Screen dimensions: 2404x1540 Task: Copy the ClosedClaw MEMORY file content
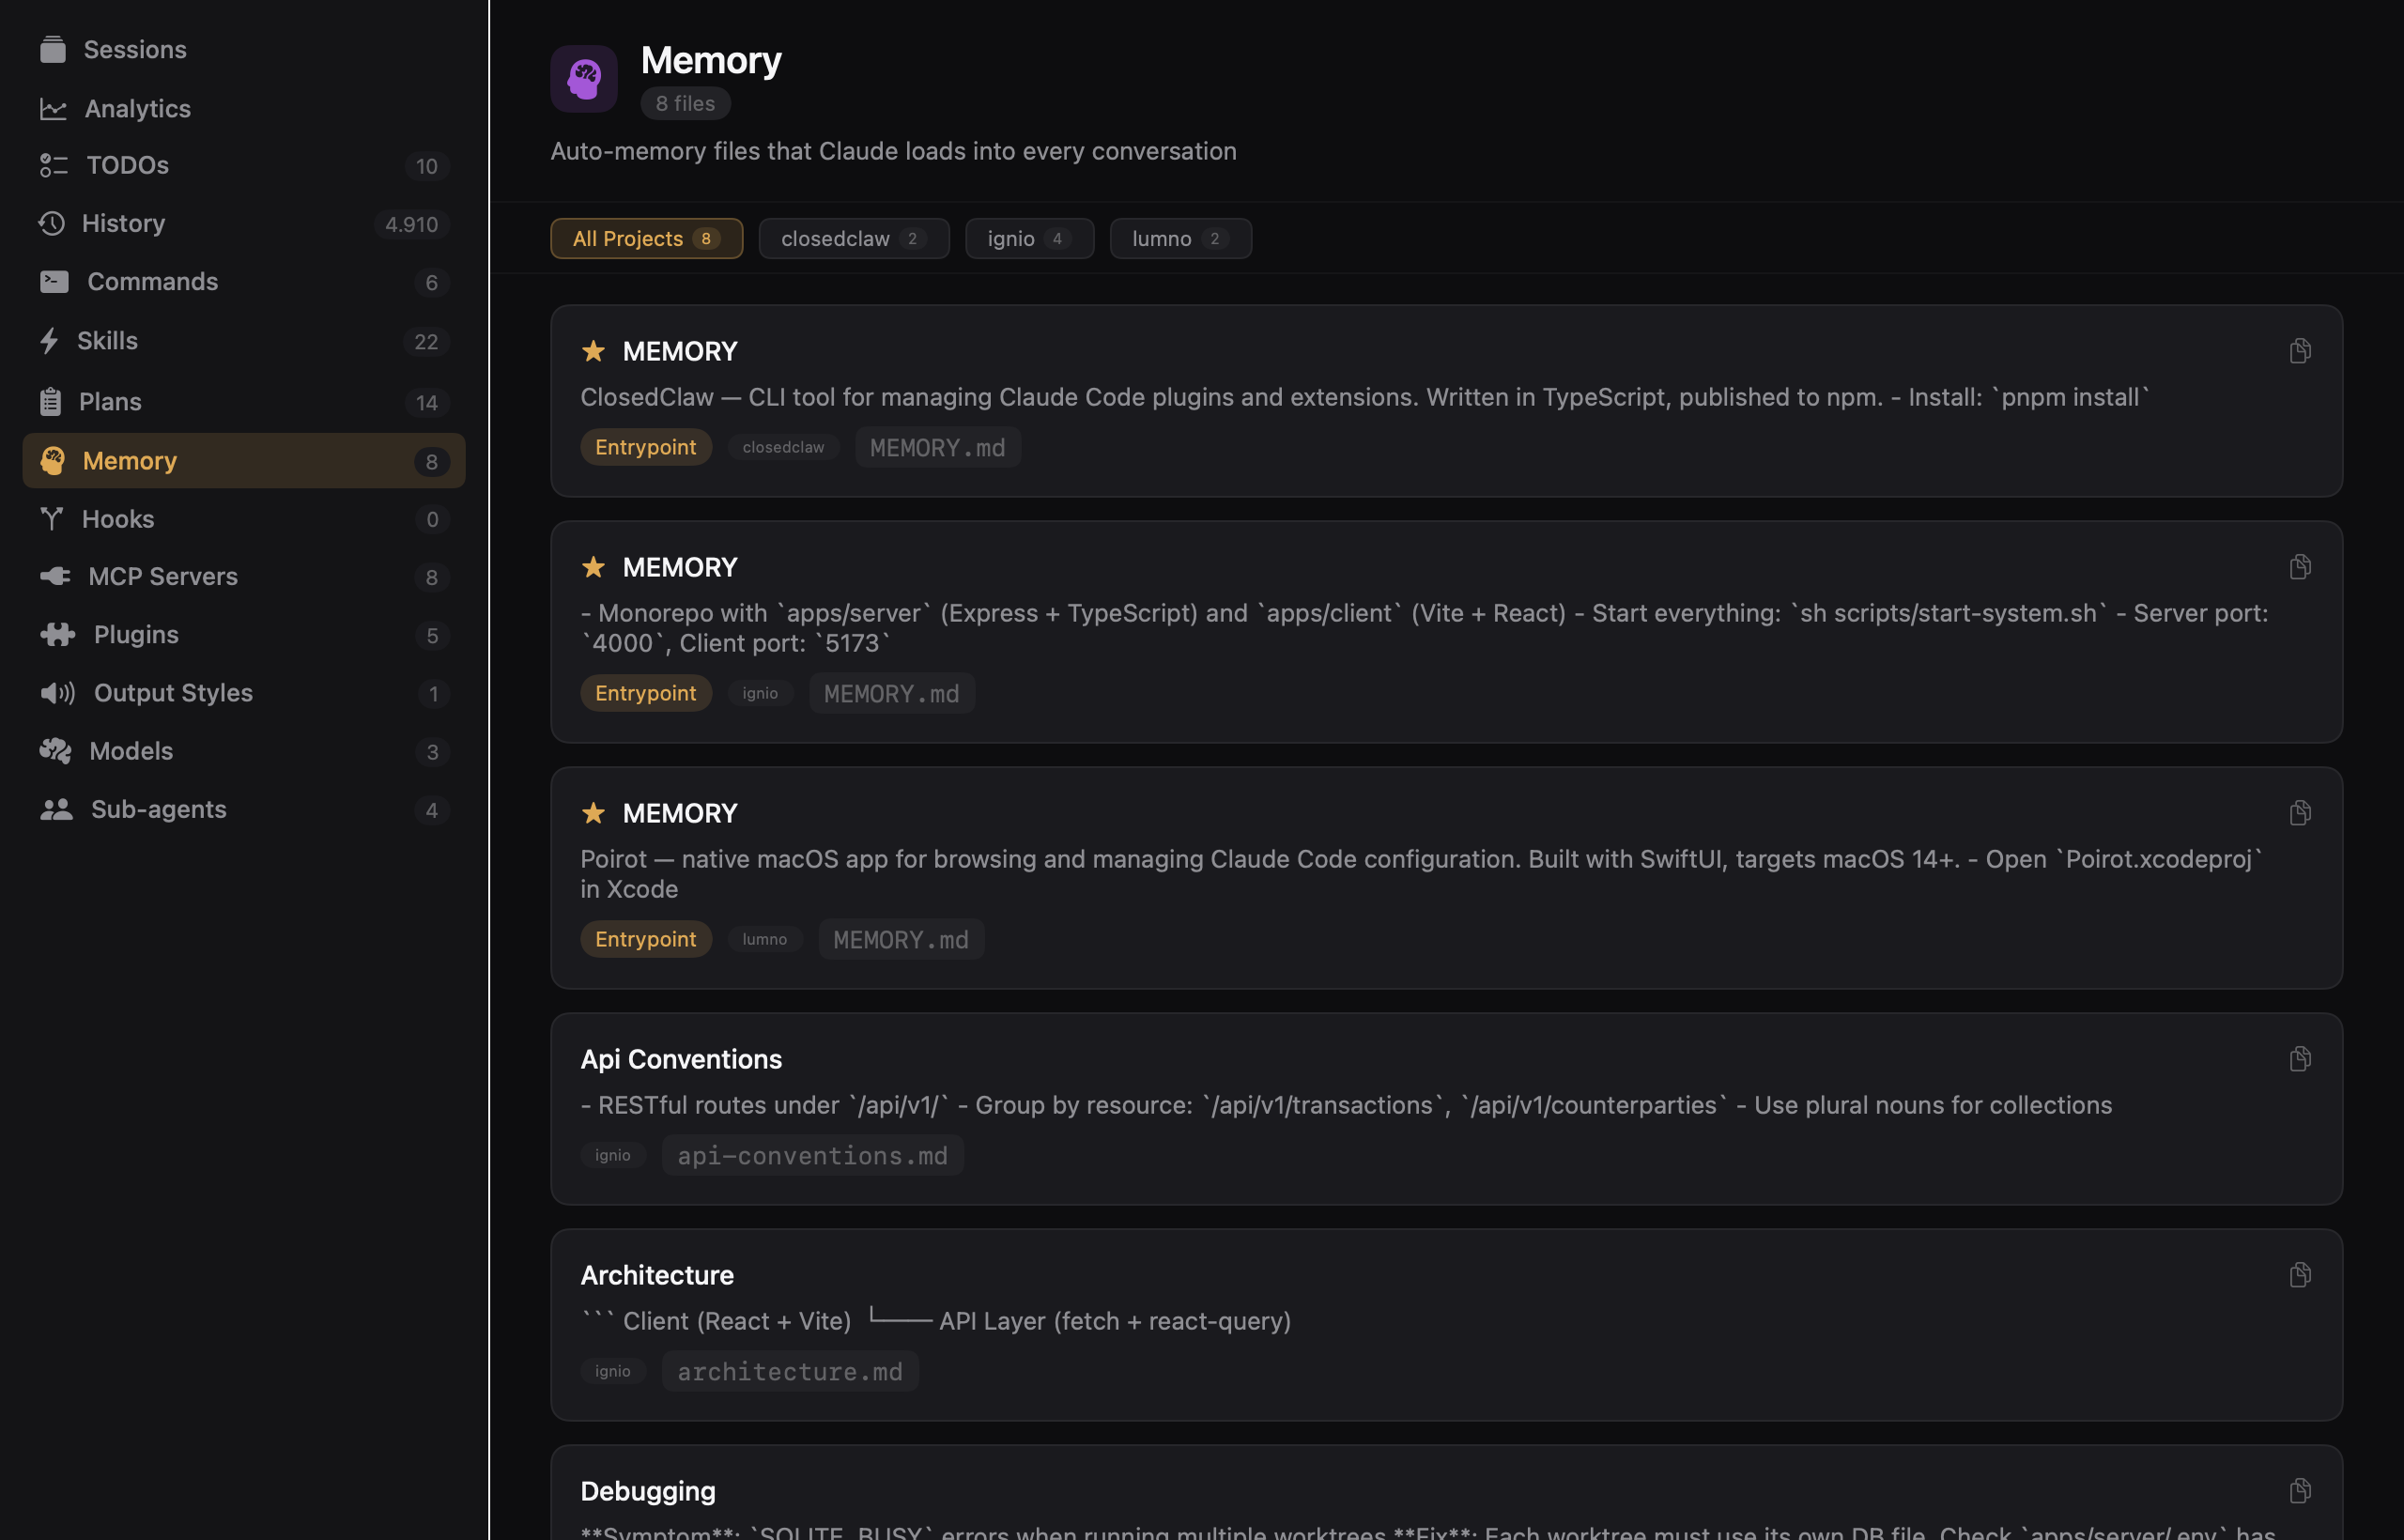pos(2300,350)
